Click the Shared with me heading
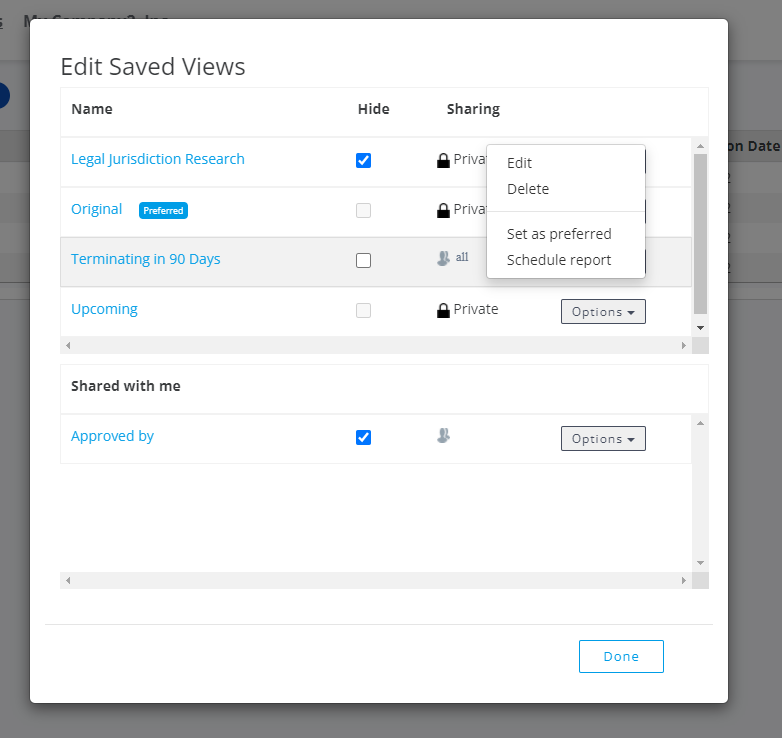 126,386
